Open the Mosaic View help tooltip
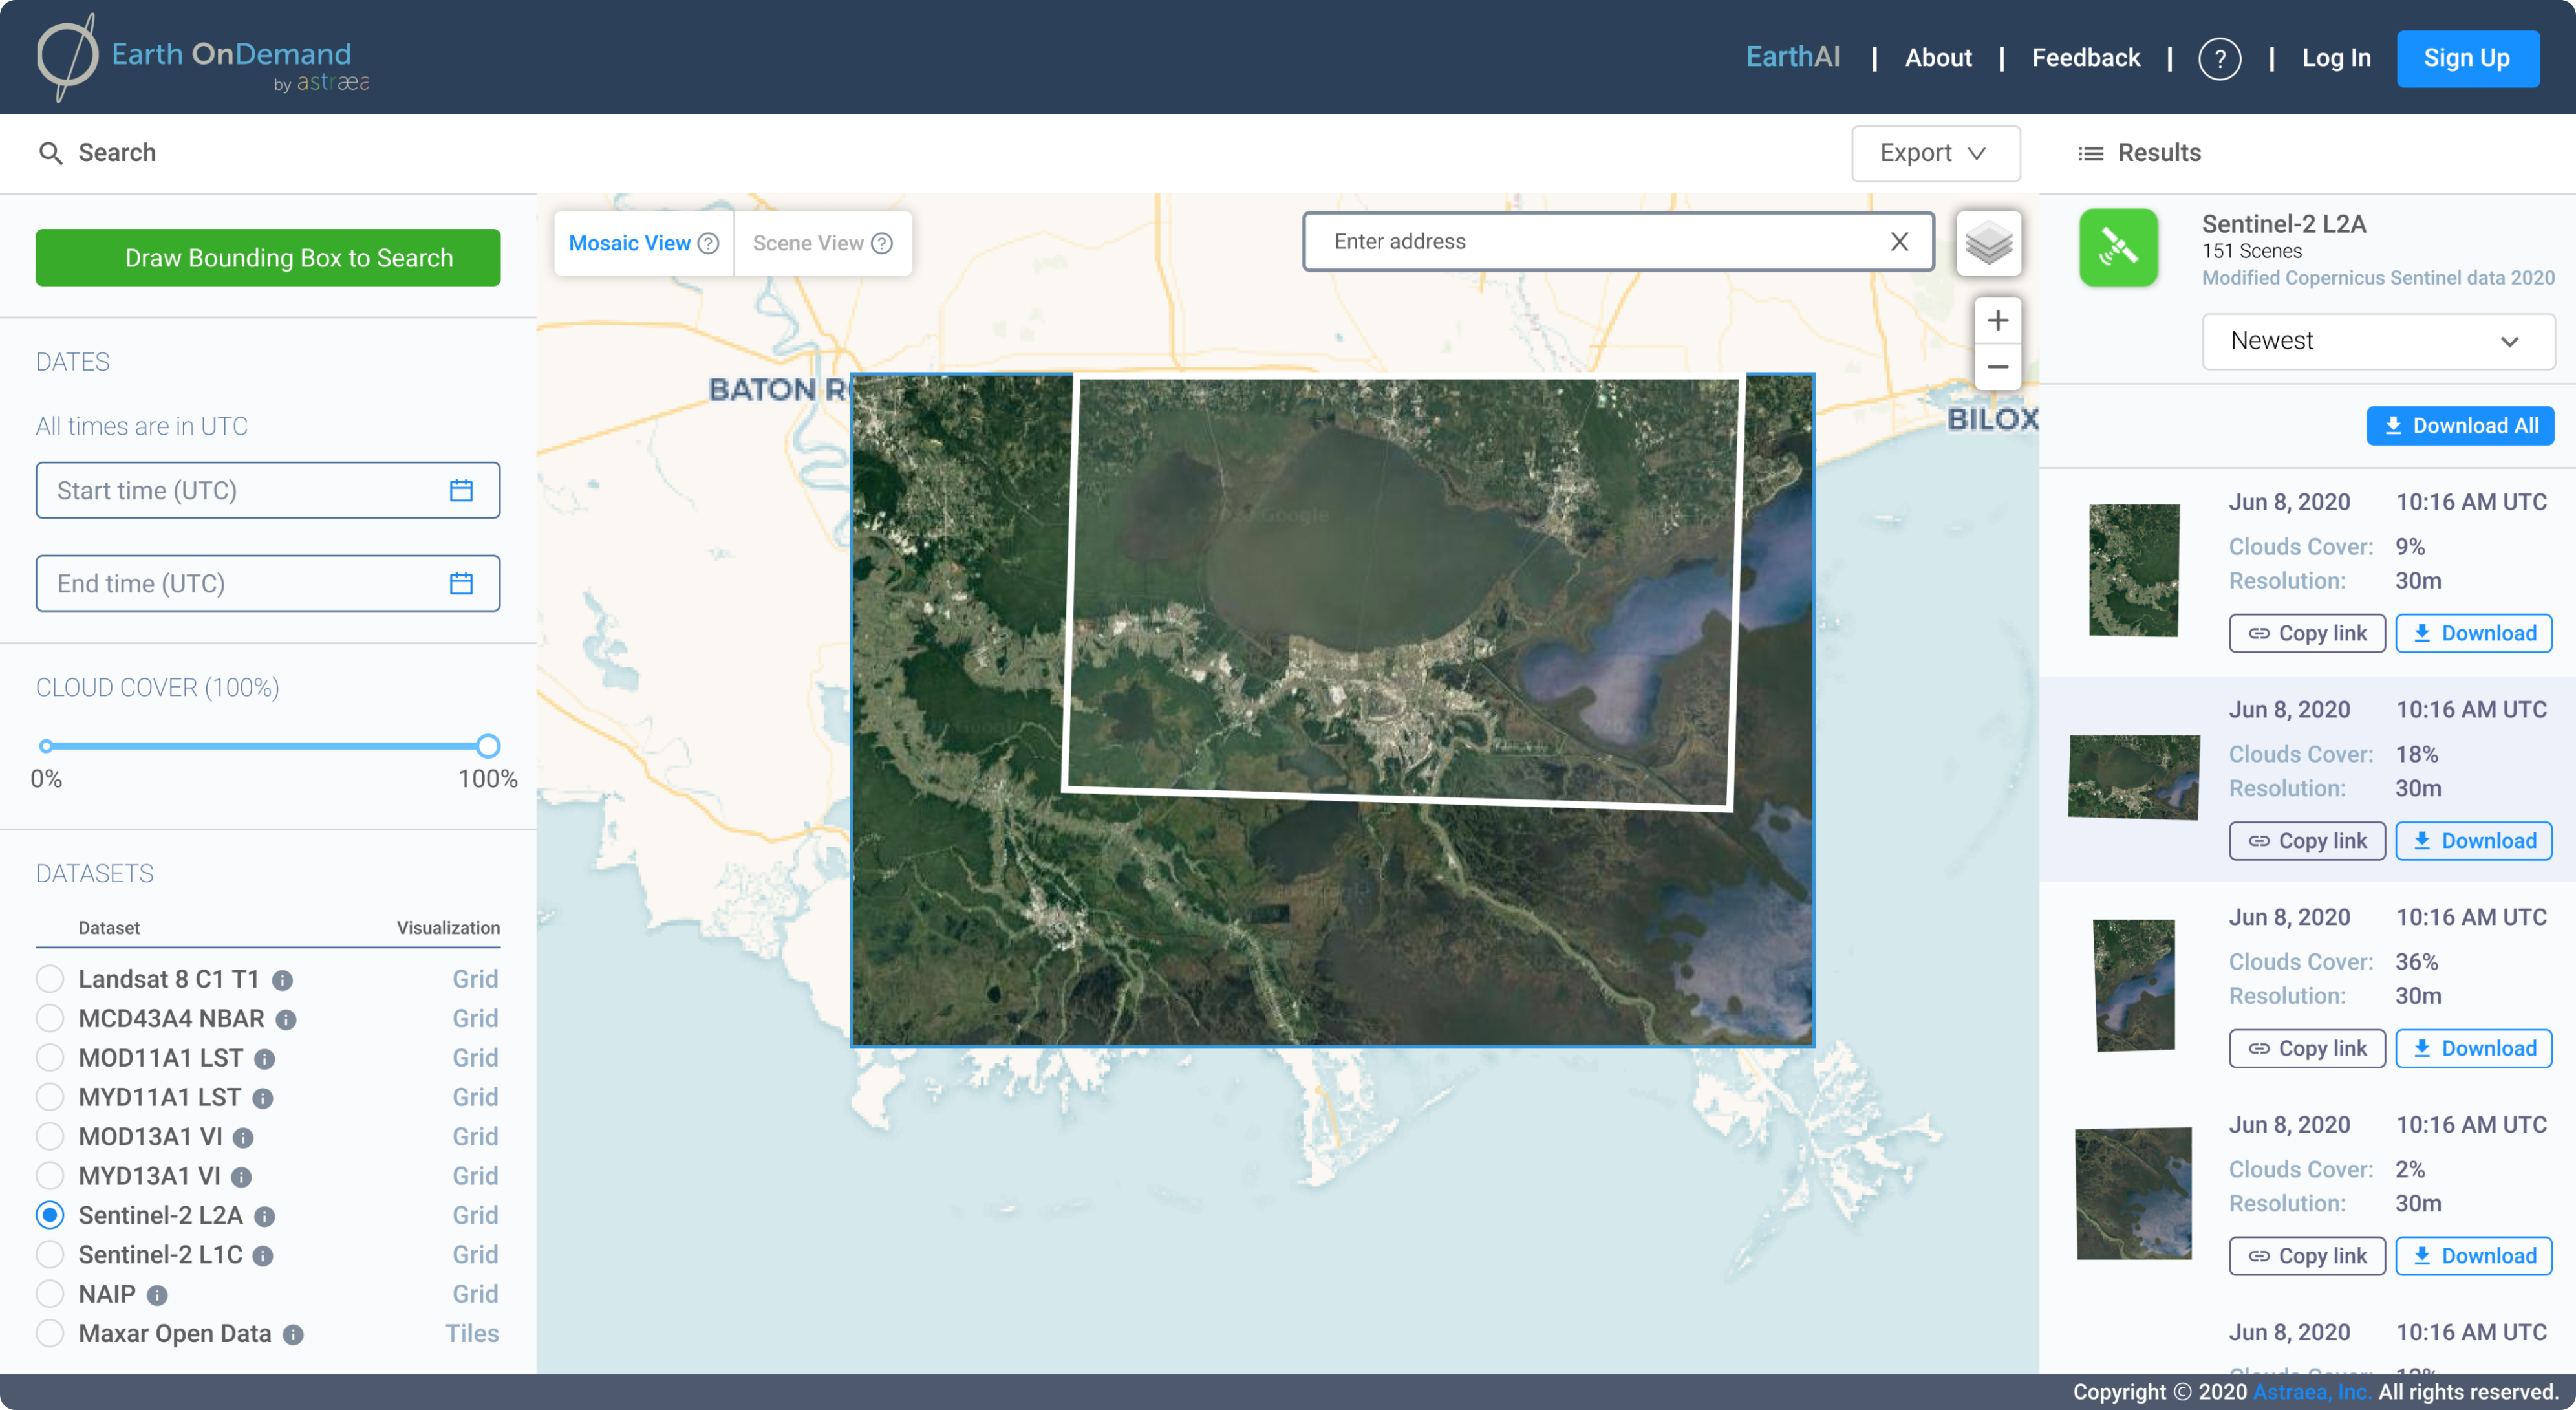Screen dimensions: 2576x1410 (x=708, y=242)
